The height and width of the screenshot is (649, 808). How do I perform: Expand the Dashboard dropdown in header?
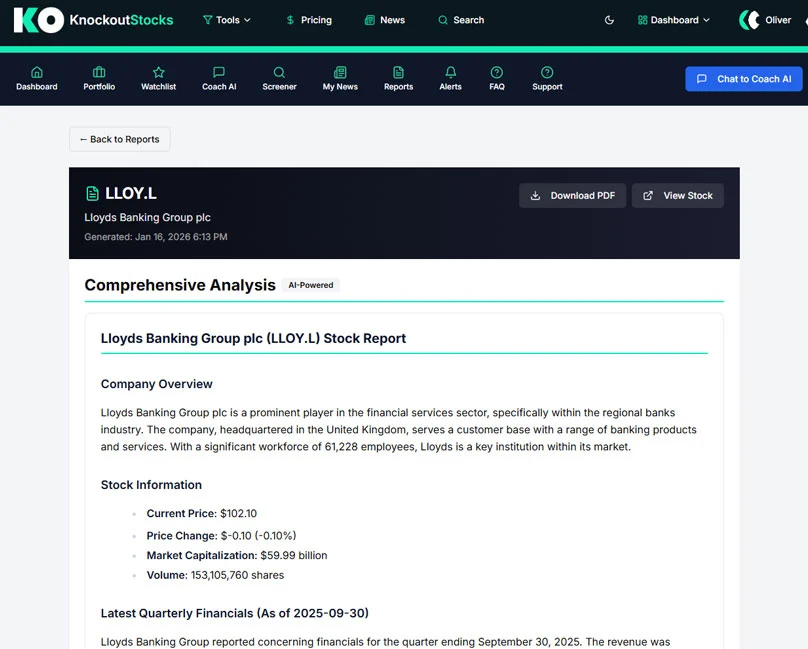point(674,20)
